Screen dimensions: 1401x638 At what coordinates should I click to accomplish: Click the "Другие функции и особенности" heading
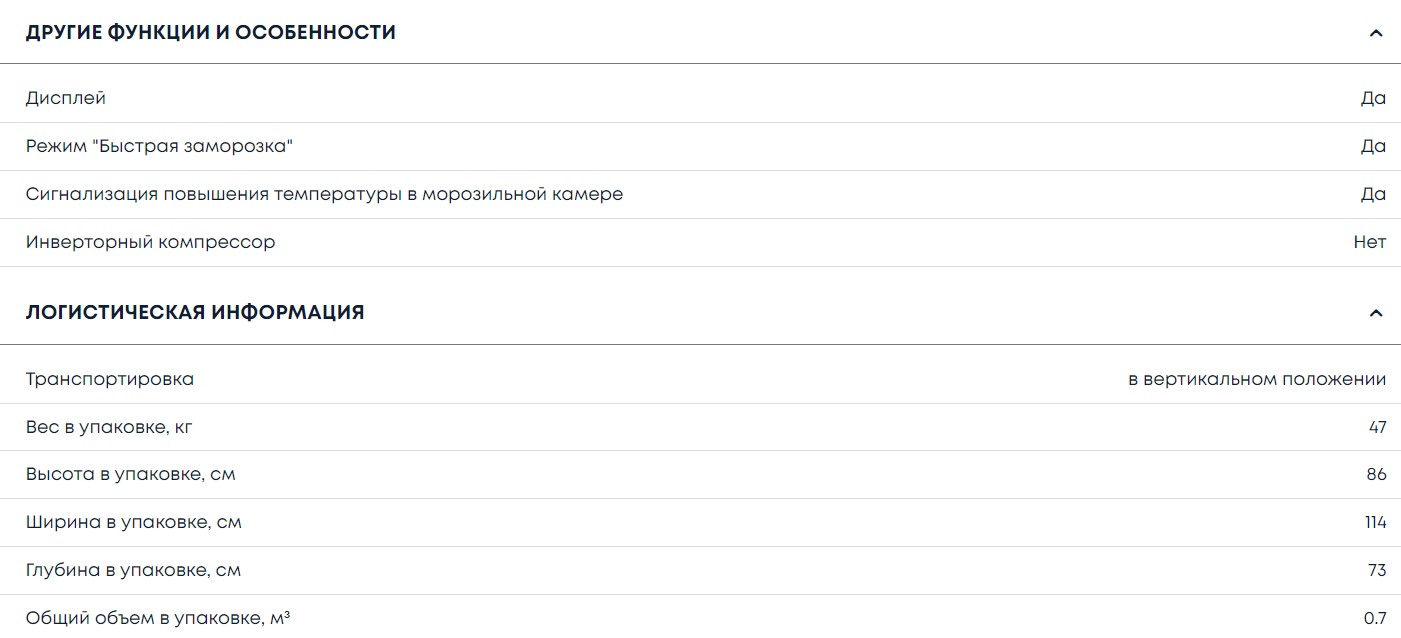[x=211, y=33]
